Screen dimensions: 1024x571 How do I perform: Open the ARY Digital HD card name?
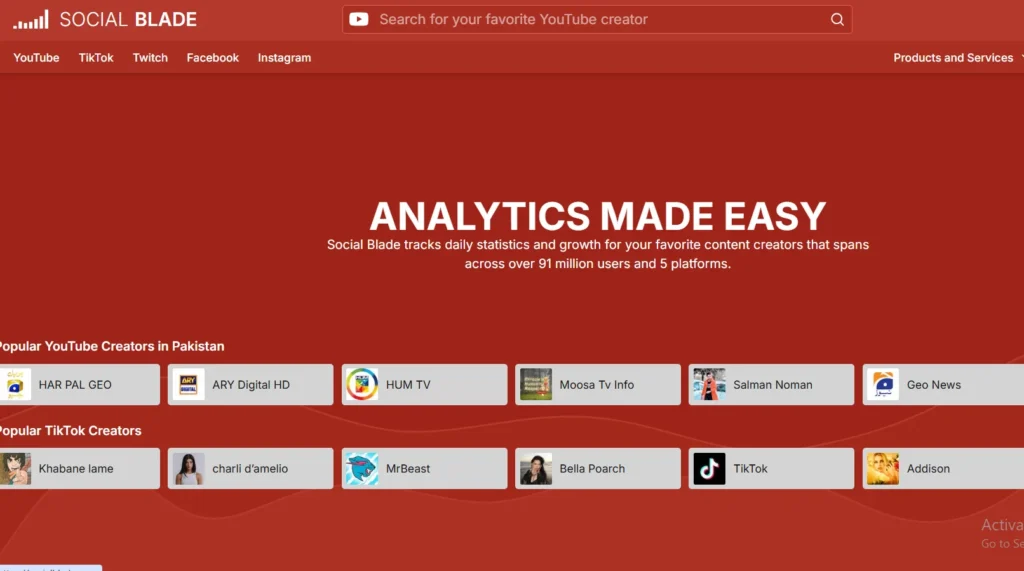(x=251, y=385)
